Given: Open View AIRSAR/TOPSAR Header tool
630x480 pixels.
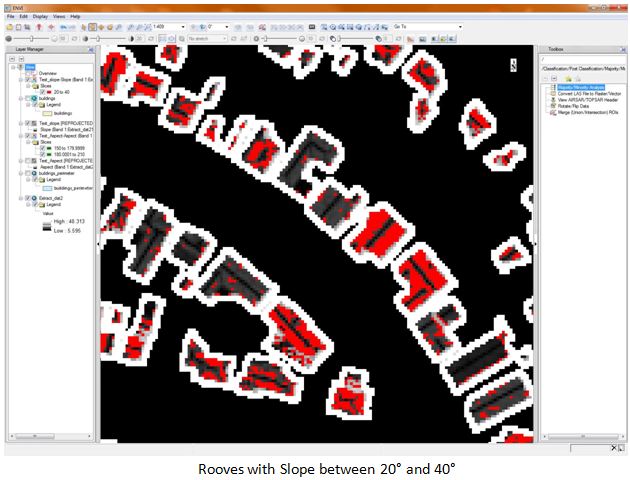Looking at the screenshot, I should coord(587,101).
